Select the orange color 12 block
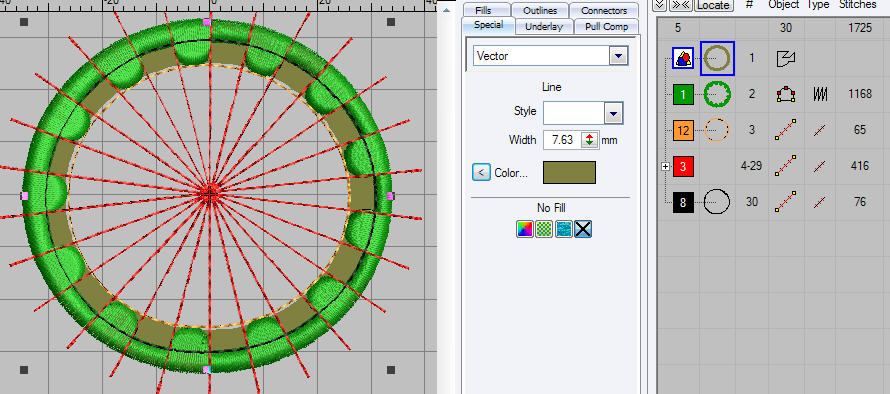Viewport: 890px width, 394px height. (683, 131)
